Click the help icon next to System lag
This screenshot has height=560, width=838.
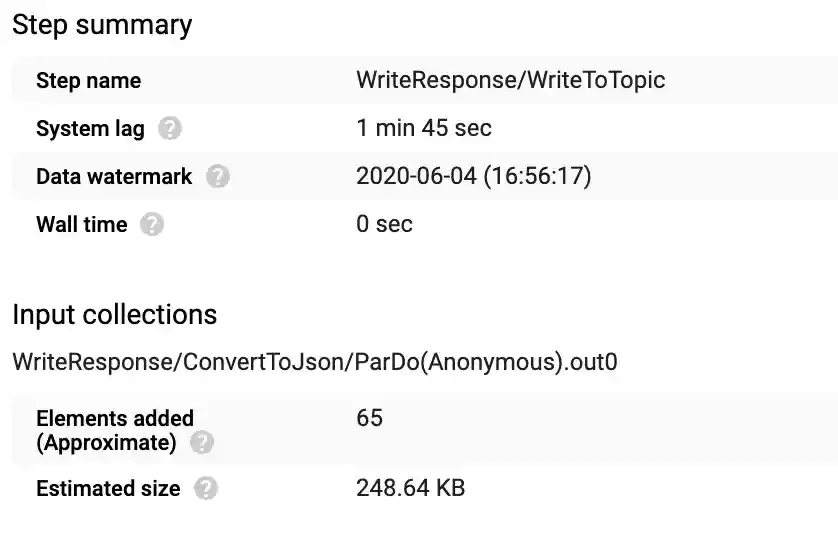click(x=171, y=129)
